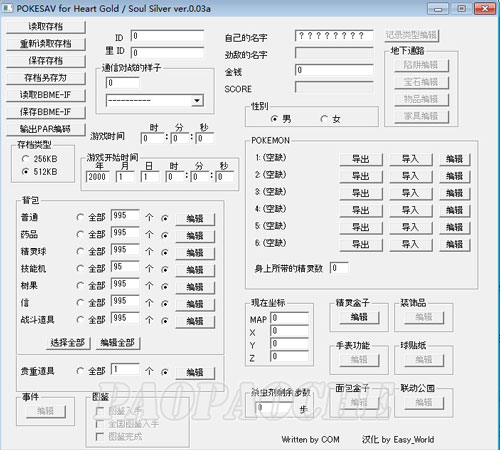Screen dimensions: 500x450
Task: Click the 身上所带的精灵数 field
Action: pyautogui.click(x=339, y=268)
